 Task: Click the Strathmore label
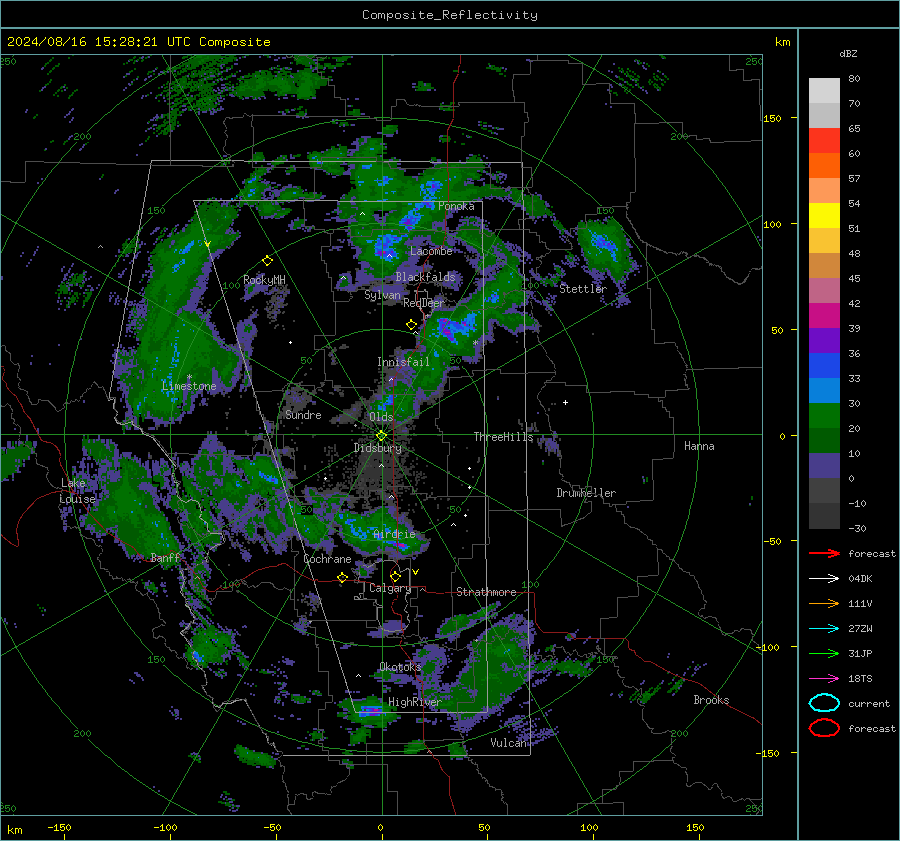(486, 592)
